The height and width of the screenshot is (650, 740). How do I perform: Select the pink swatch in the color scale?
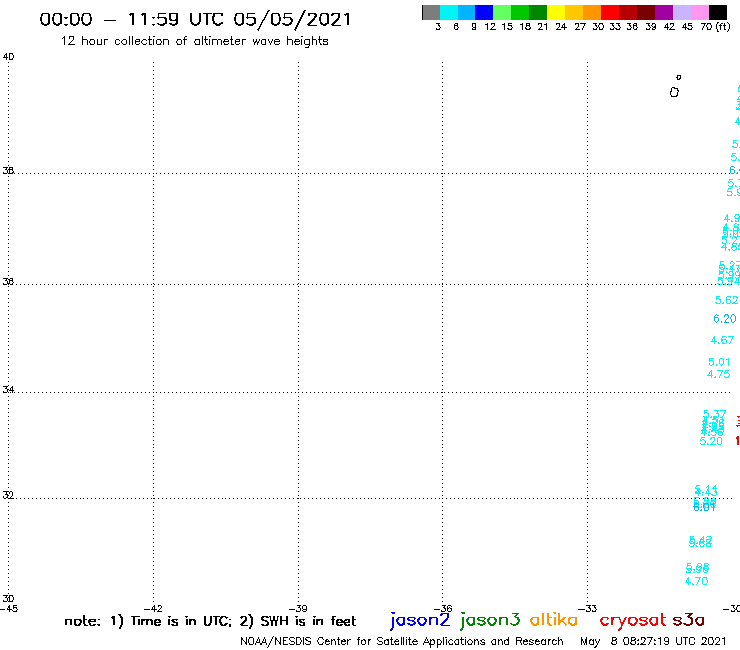coord(699,12)
